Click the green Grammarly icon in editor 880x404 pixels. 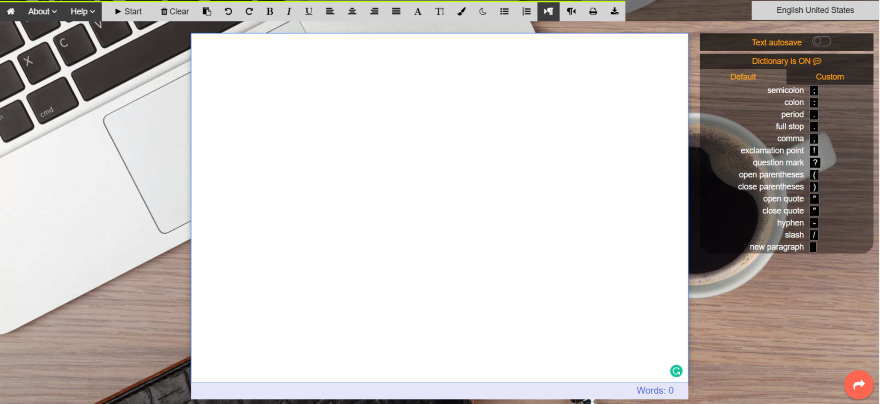676,371
